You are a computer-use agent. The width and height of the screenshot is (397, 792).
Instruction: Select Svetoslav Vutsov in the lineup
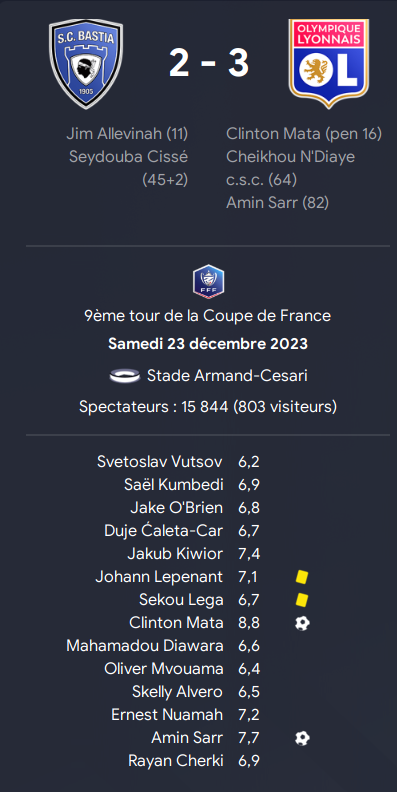pos(160,462)
